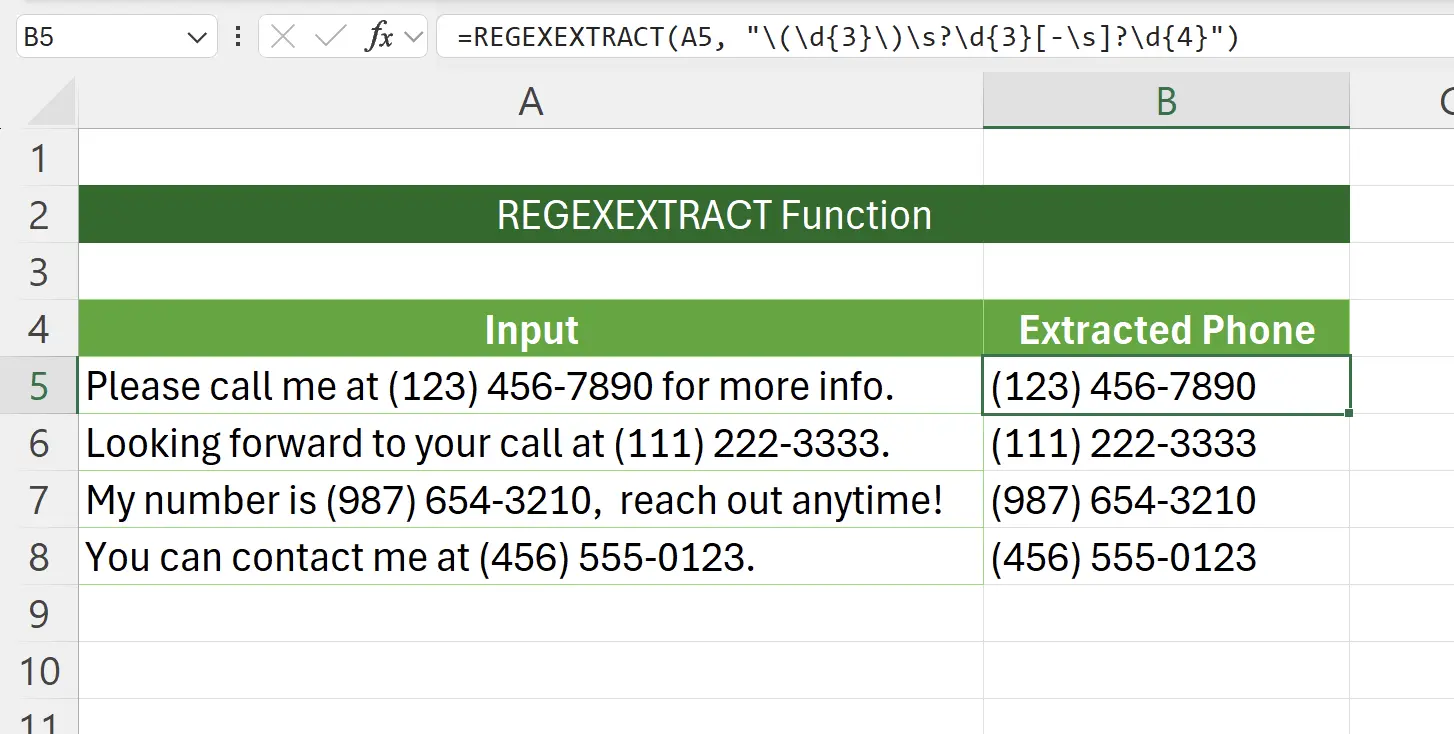Click the Cancel X icon in formula bar

(x=283, y=36)
